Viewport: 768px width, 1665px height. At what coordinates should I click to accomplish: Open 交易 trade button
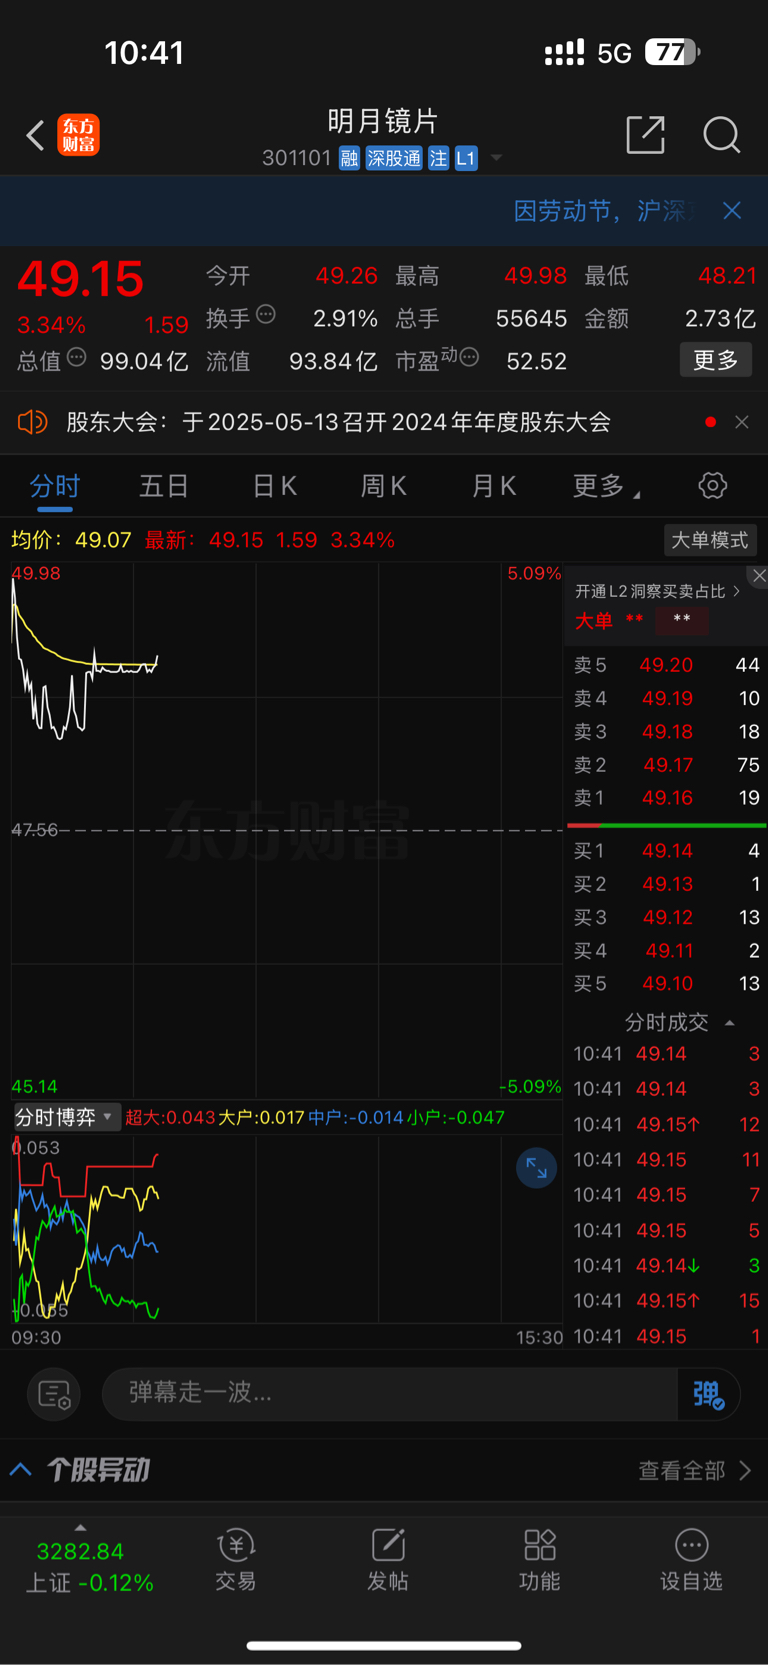click(236, 1558)
